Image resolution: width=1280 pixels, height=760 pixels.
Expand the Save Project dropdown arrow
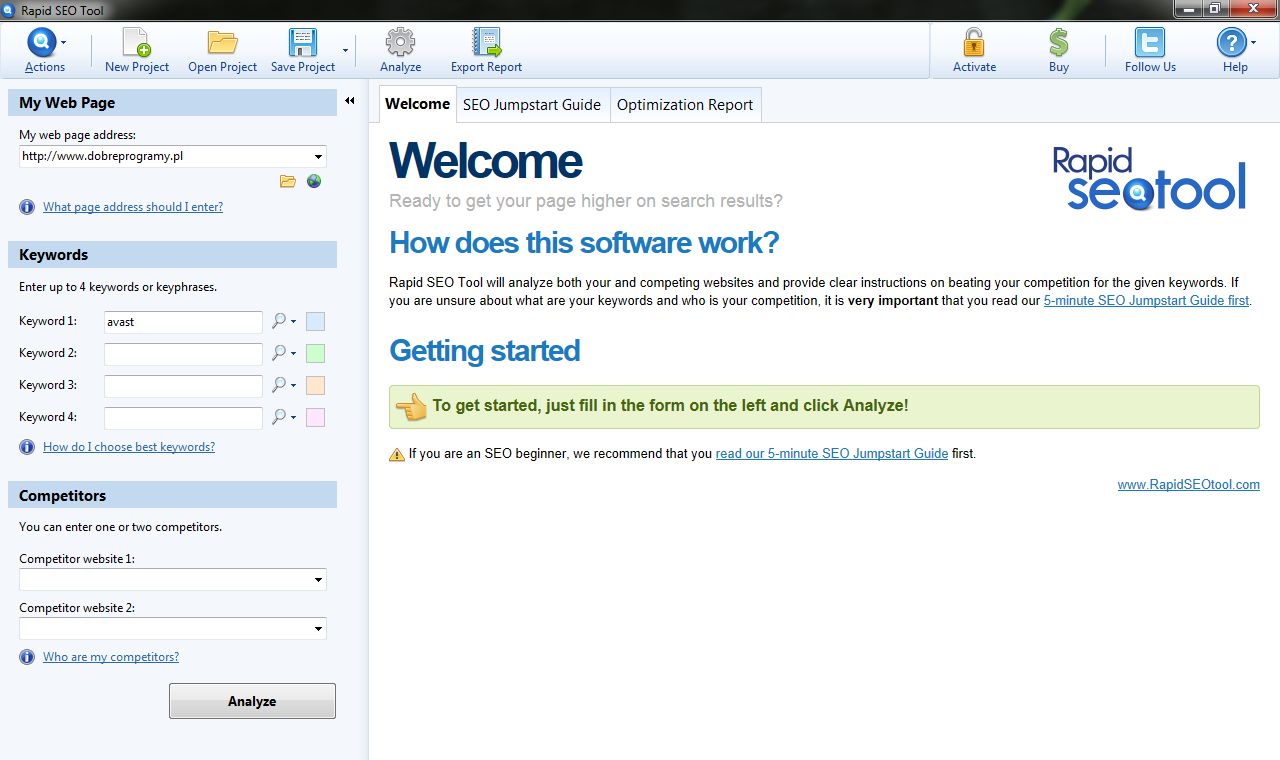tap(346, 49)
